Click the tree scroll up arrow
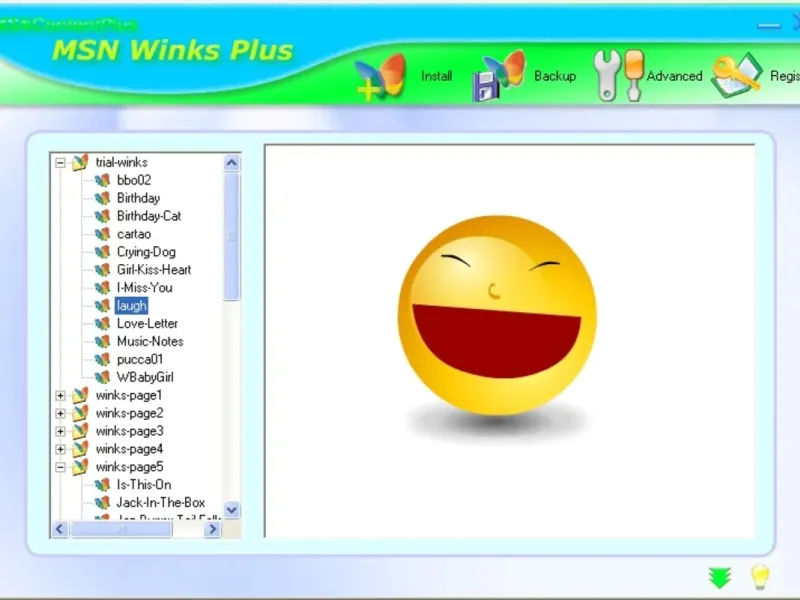The image size is (800, 600). click(x=232, y=163)
